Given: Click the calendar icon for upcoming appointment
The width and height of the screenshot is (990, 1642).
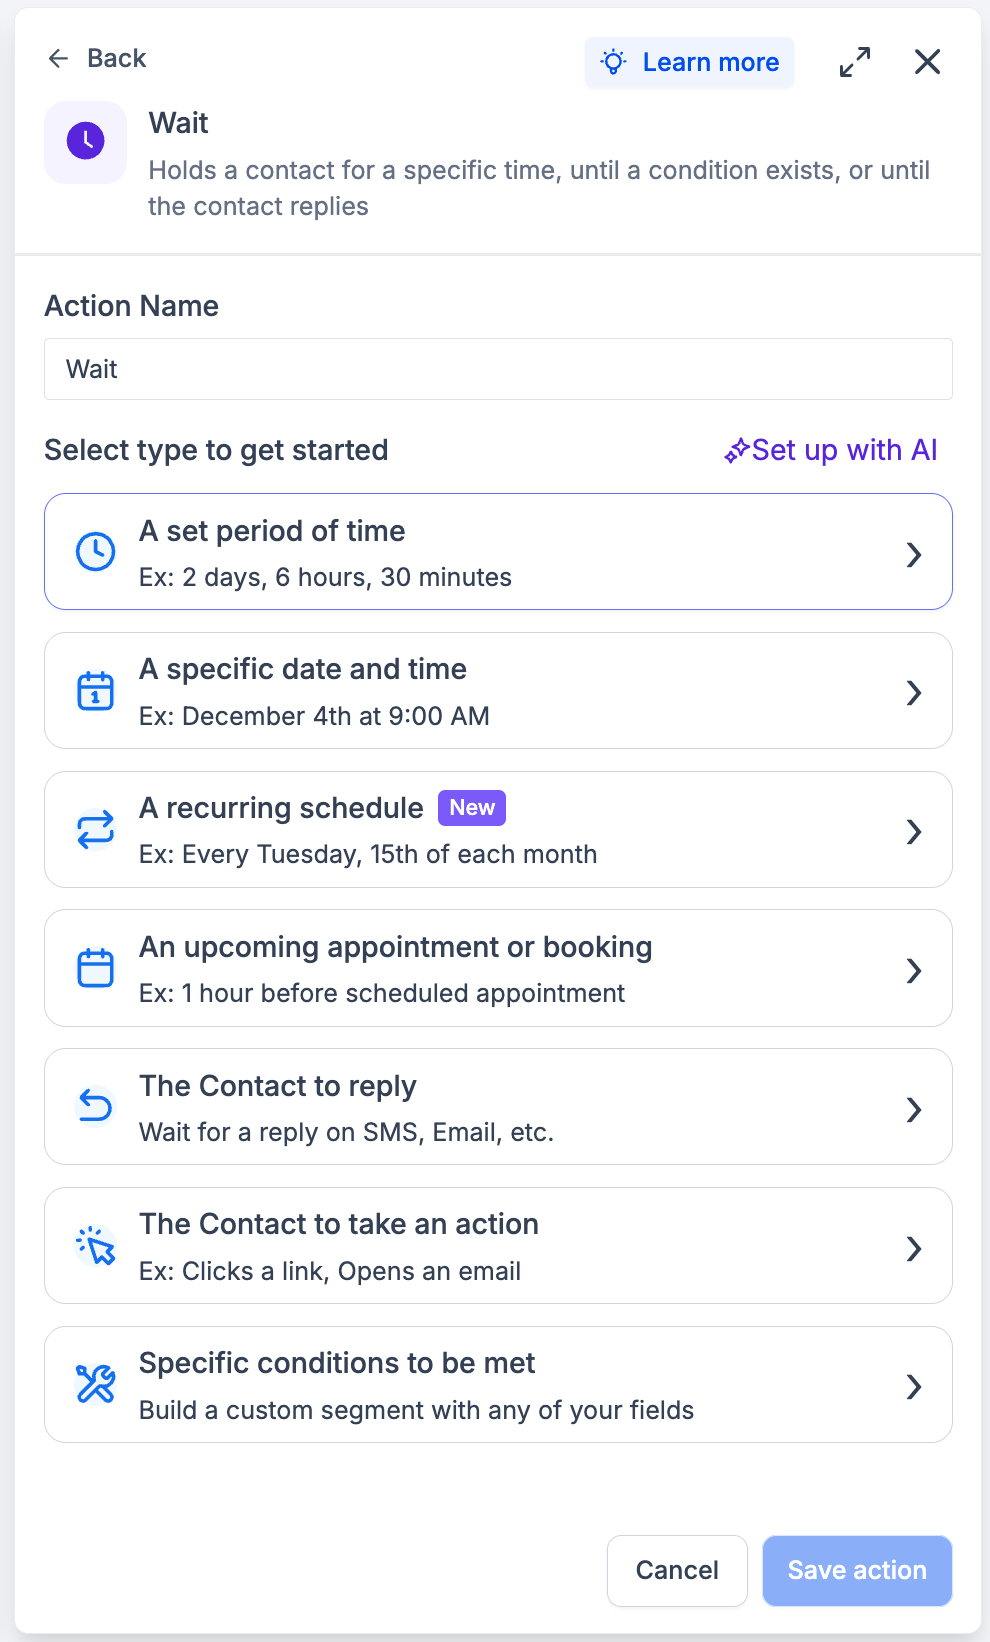Looking at the screenshot, I should tap(96, 968).
